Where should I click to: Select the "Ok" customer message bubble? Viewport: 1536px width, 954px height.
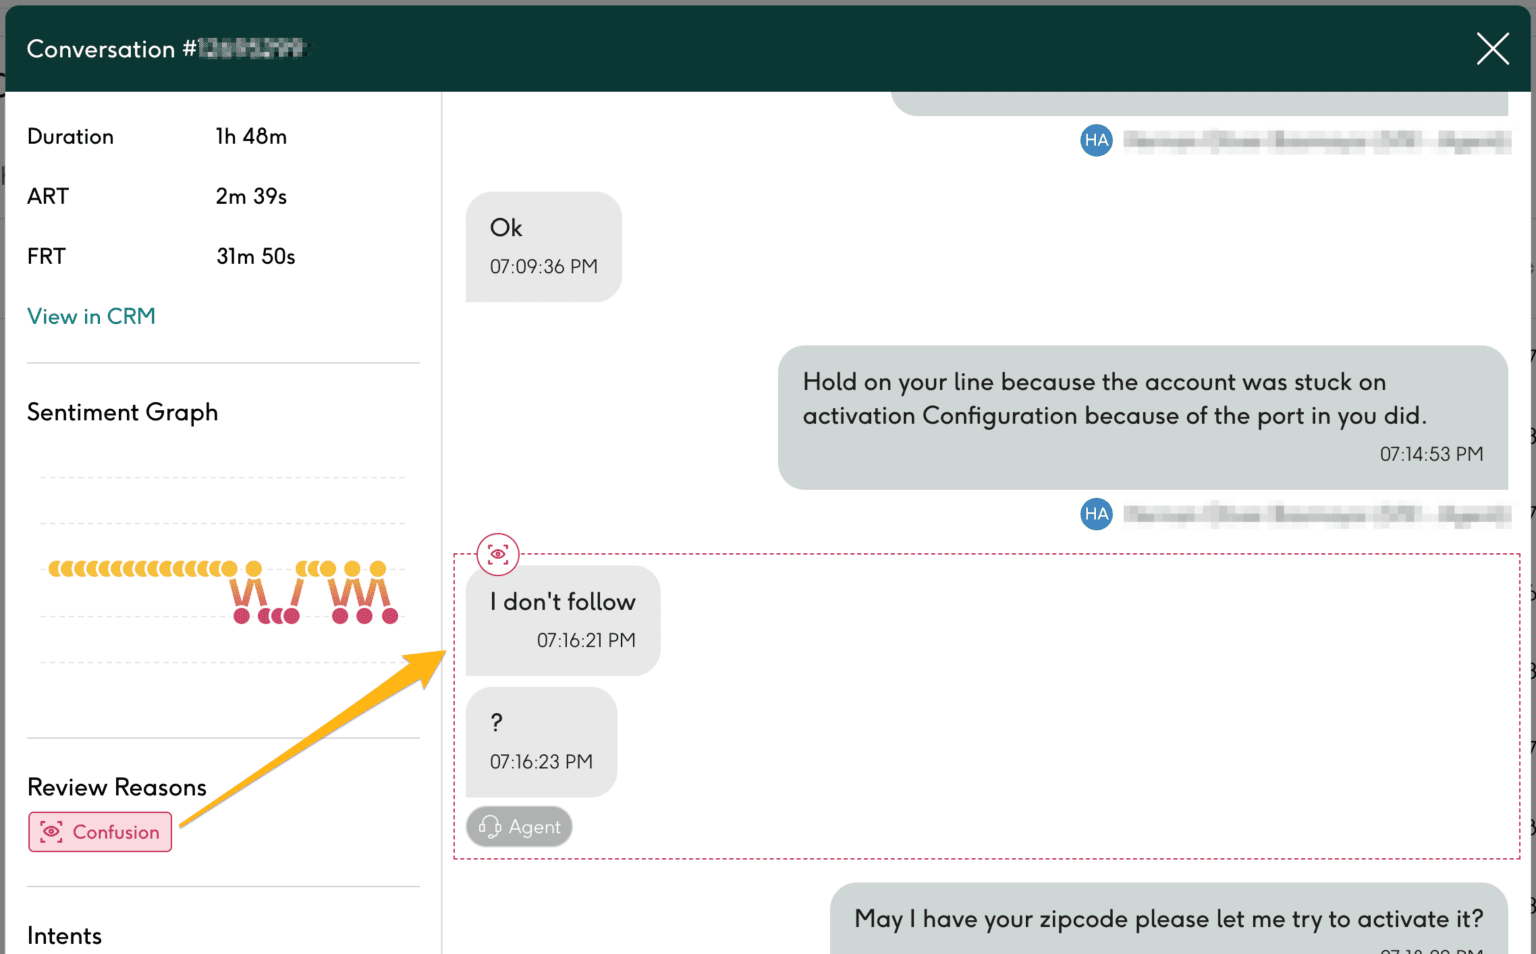point(543,246)
